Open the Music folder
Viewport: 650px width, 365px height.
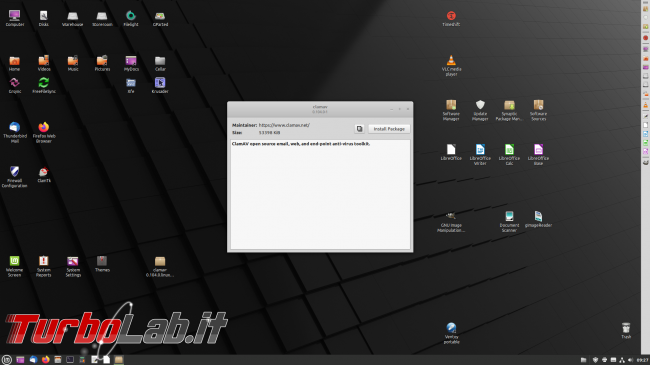pyautogui.click(x=73, y=63)
